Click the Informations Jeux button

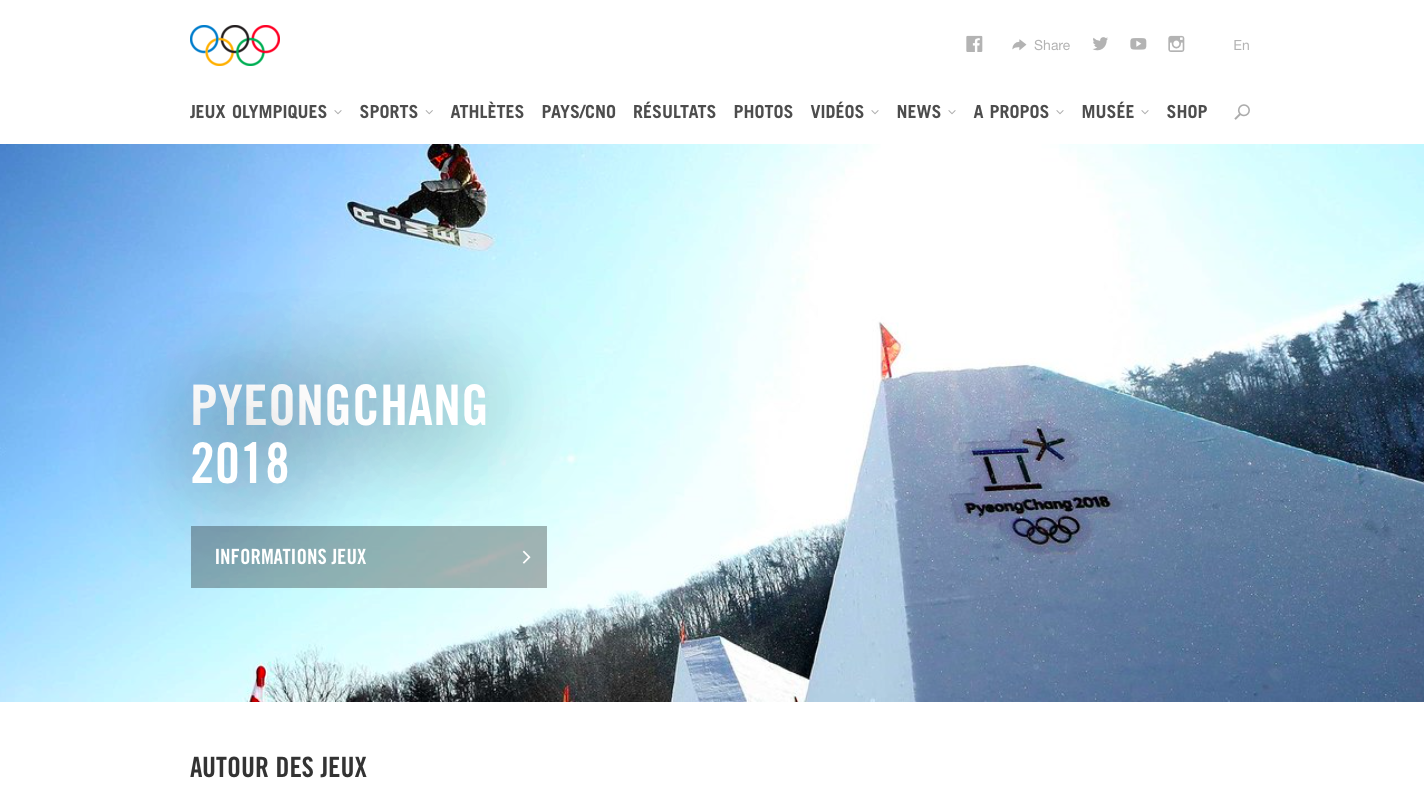click(369, 557)
